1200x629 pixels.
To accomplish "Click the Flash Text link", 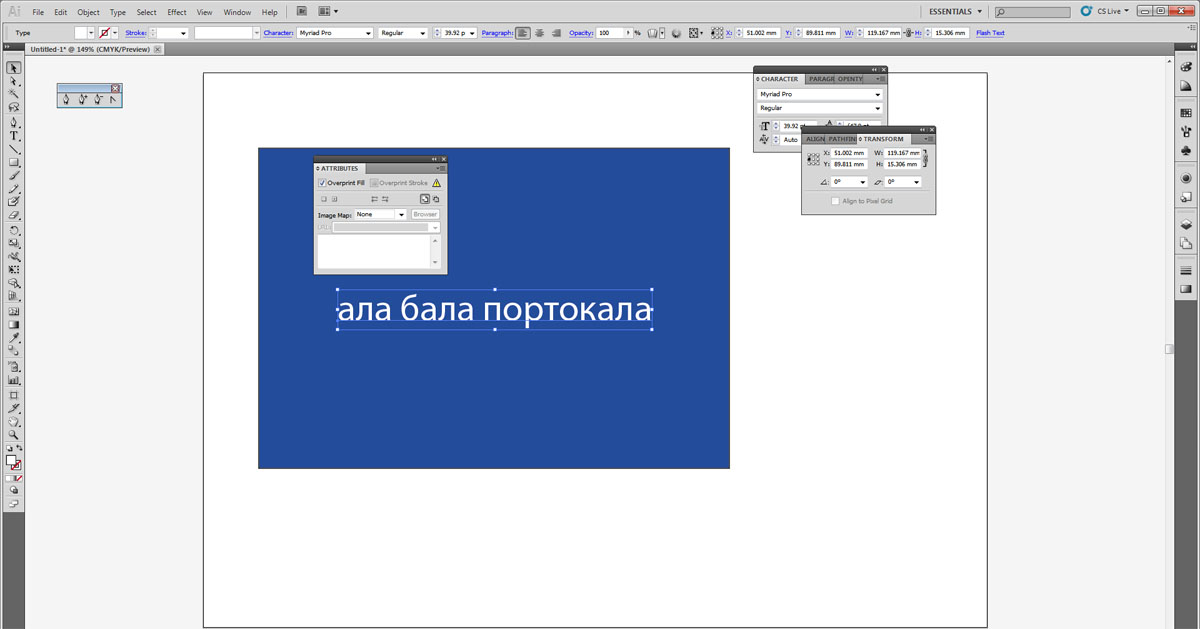I will point(990,33).
